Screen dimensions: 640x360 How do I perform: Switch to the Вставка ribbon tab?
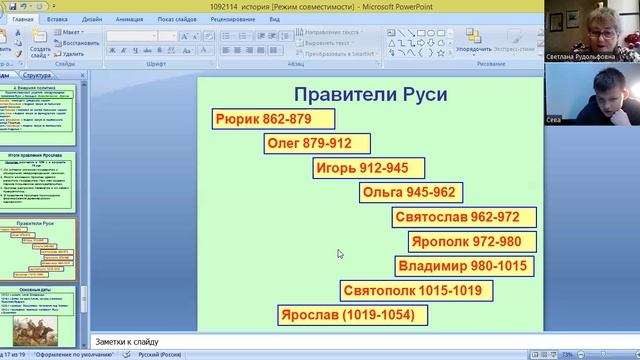click(57, 19)
